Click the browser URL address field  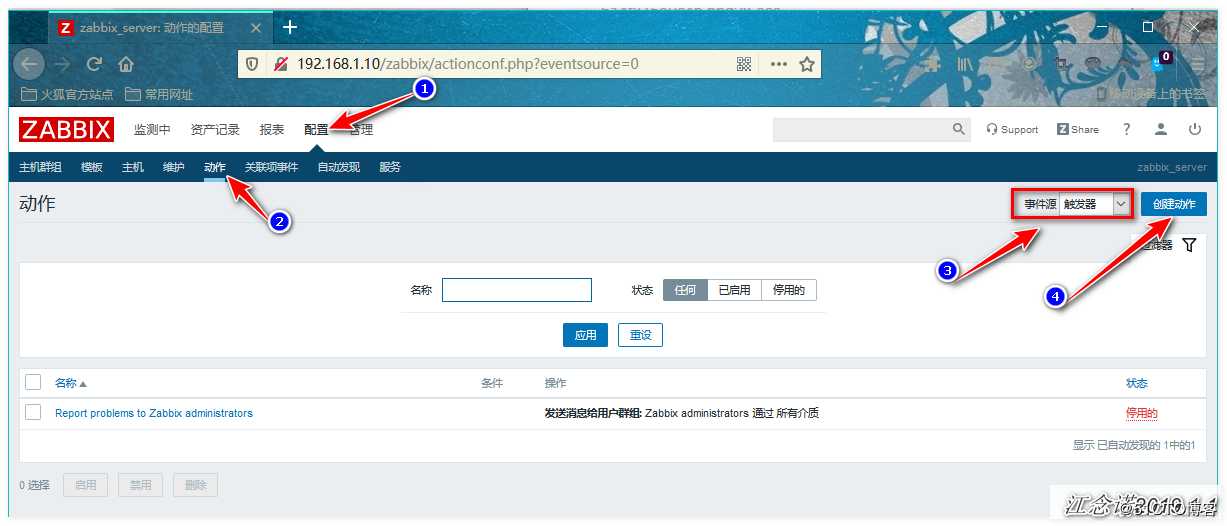510,64
